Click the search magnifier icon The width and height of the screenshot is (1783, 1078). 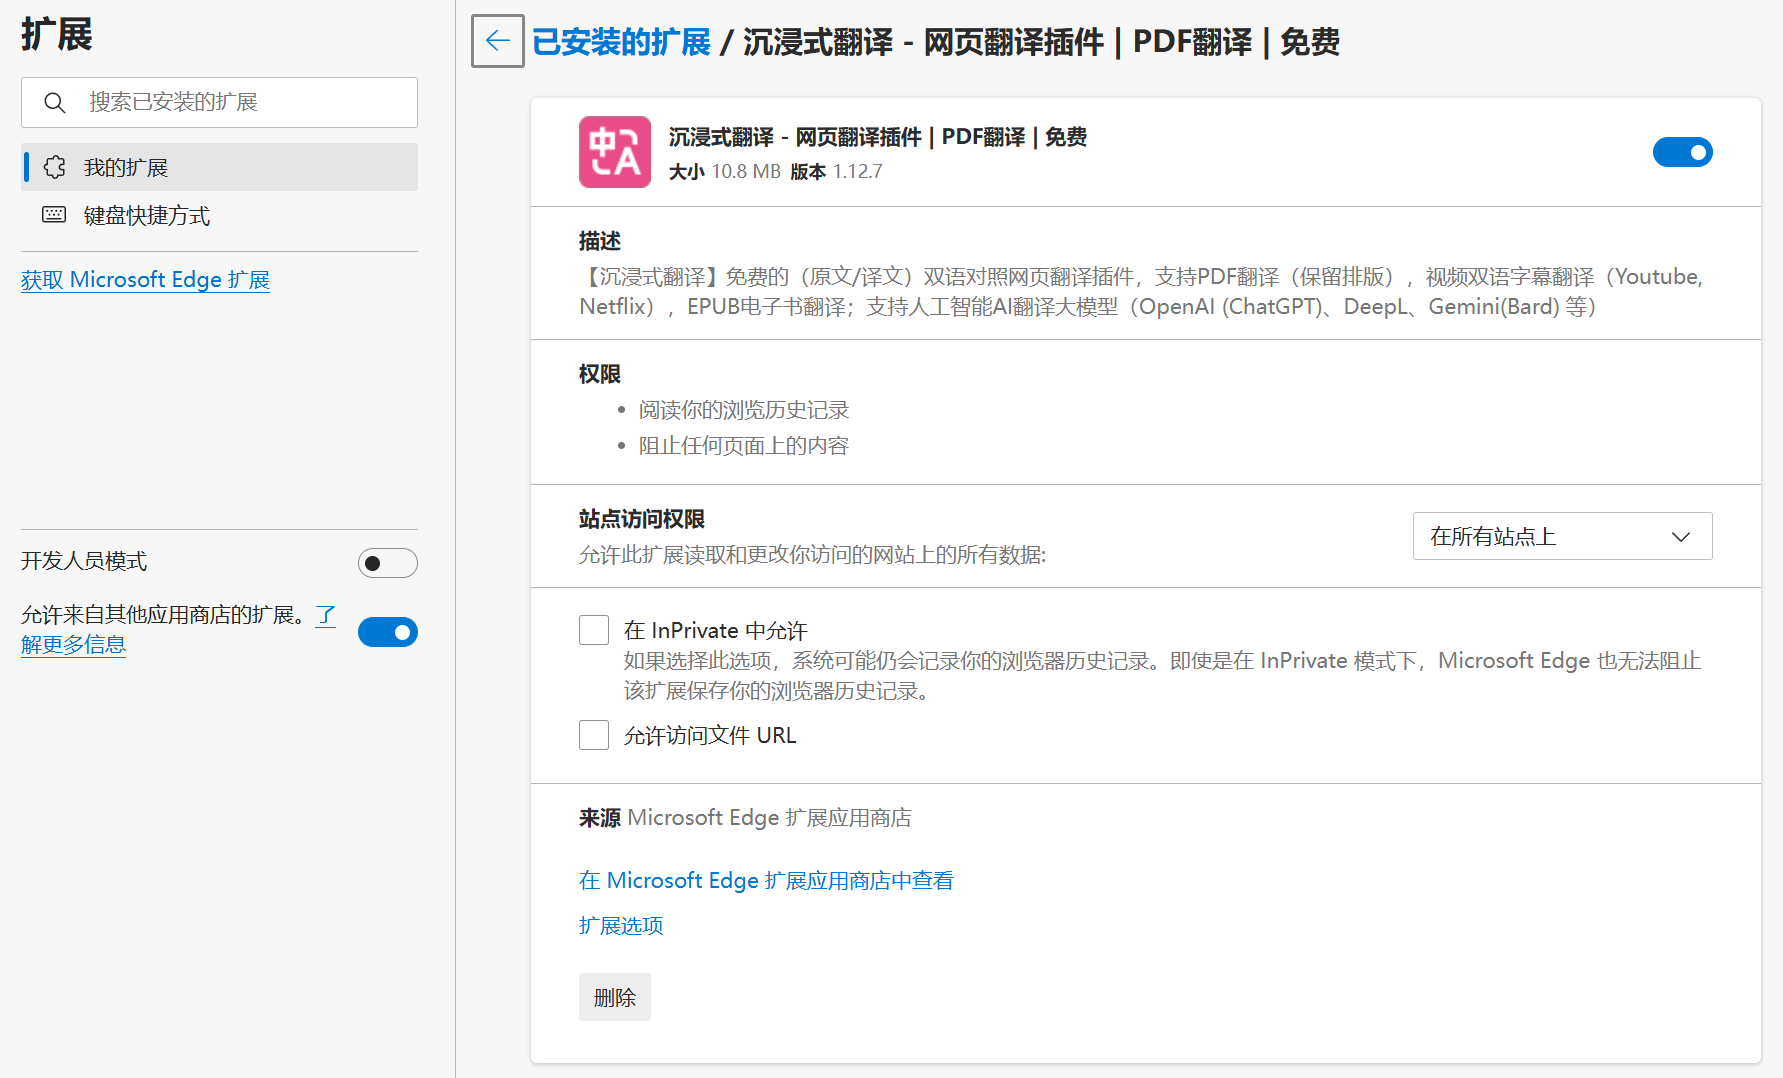click(55, 102)
